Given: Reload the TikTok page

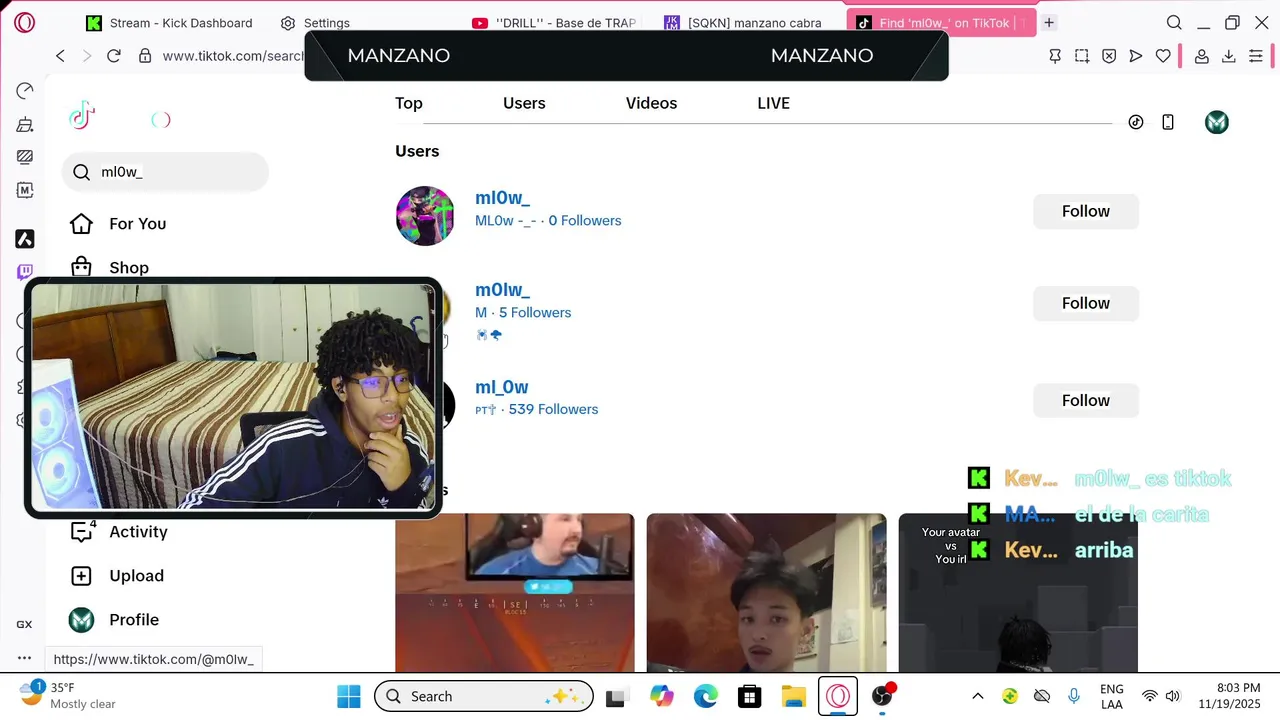Looking at the screenshot, I should (114, 56).
